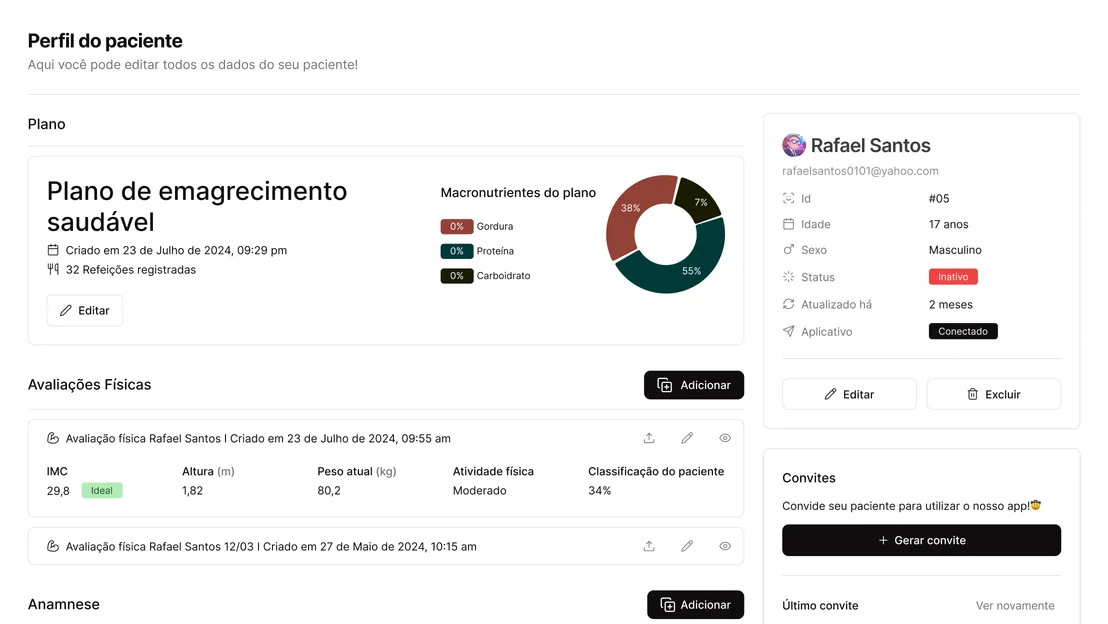This screenshot has width=1108, height=624.
Task: Click the red Inativo status badge
Action: tap(952, 277)
